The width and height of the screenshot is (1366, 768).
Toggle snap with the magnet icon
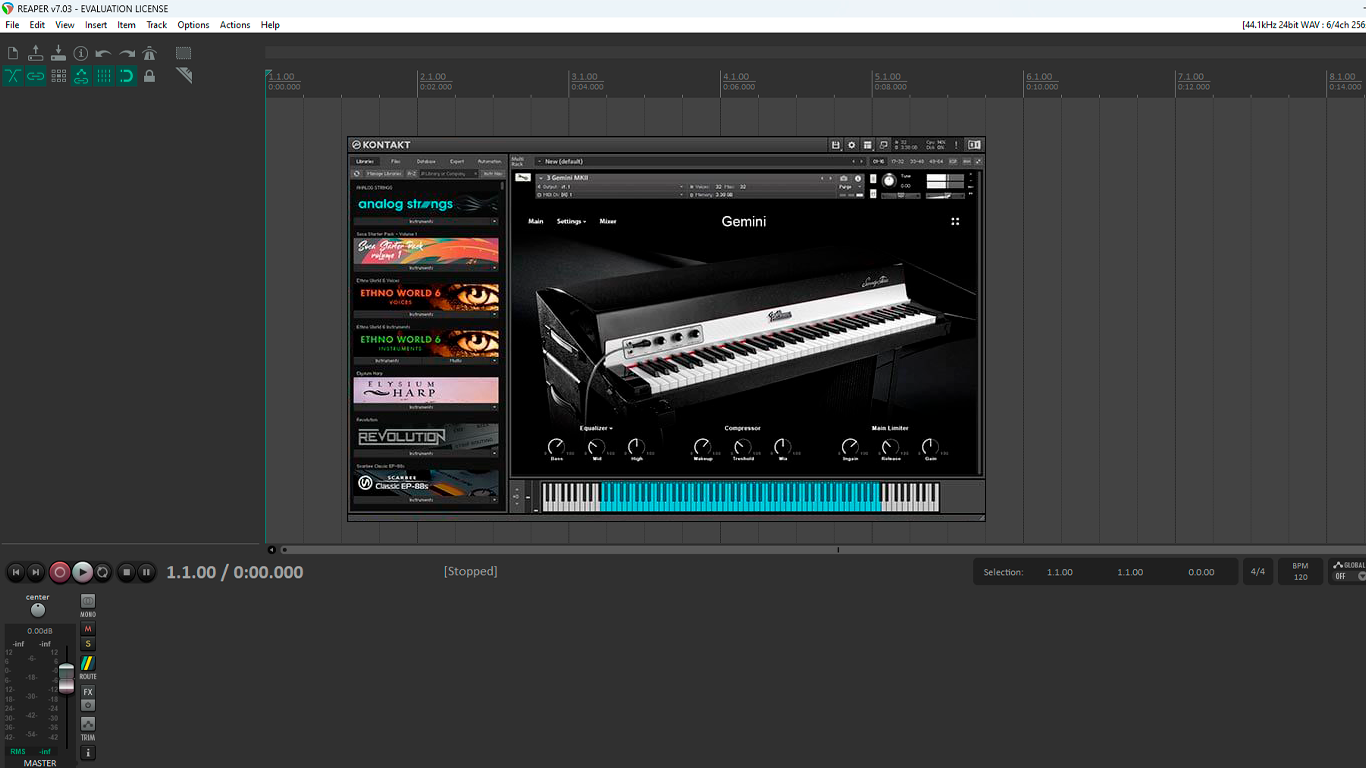(127, 76)
